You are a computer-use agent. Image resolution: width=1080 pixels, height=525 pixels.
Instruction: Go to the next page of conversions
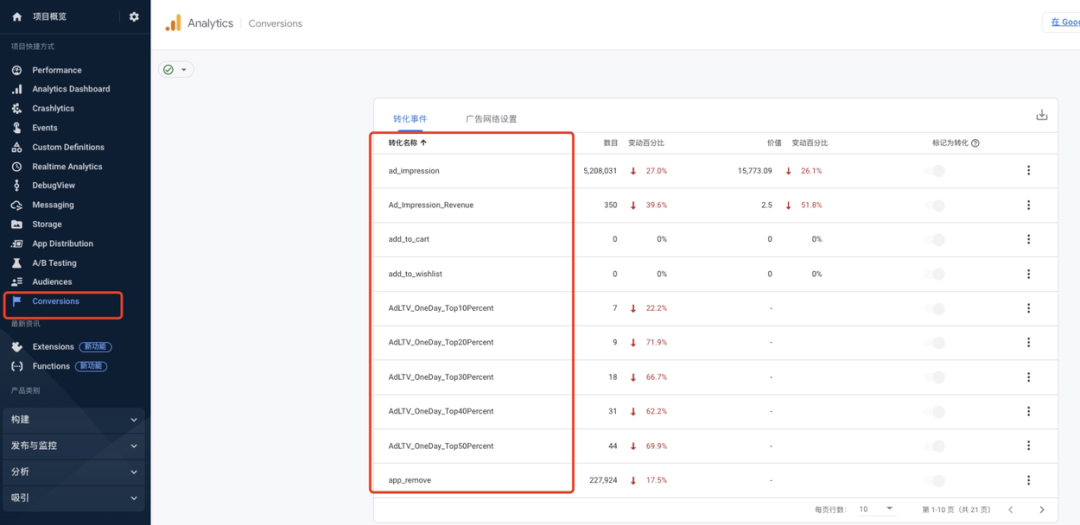(1041, 510)
